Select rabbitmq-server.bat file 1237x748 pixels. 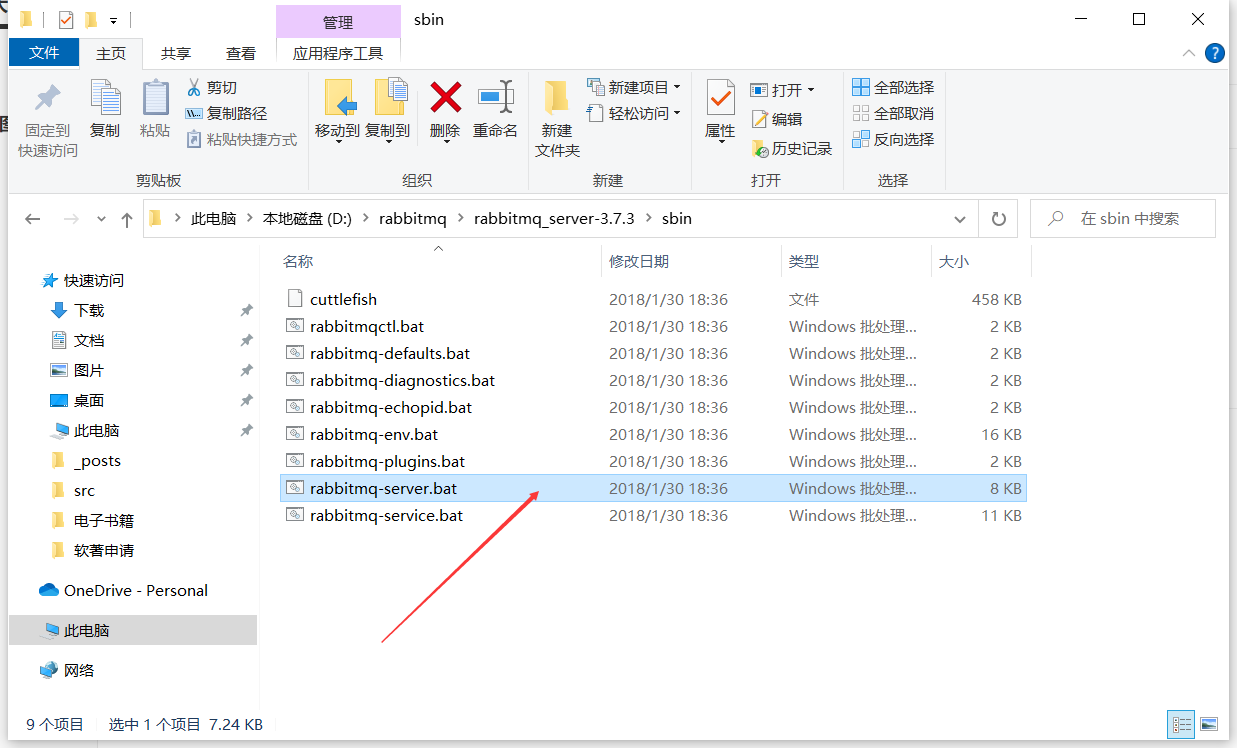pos(654,488)
